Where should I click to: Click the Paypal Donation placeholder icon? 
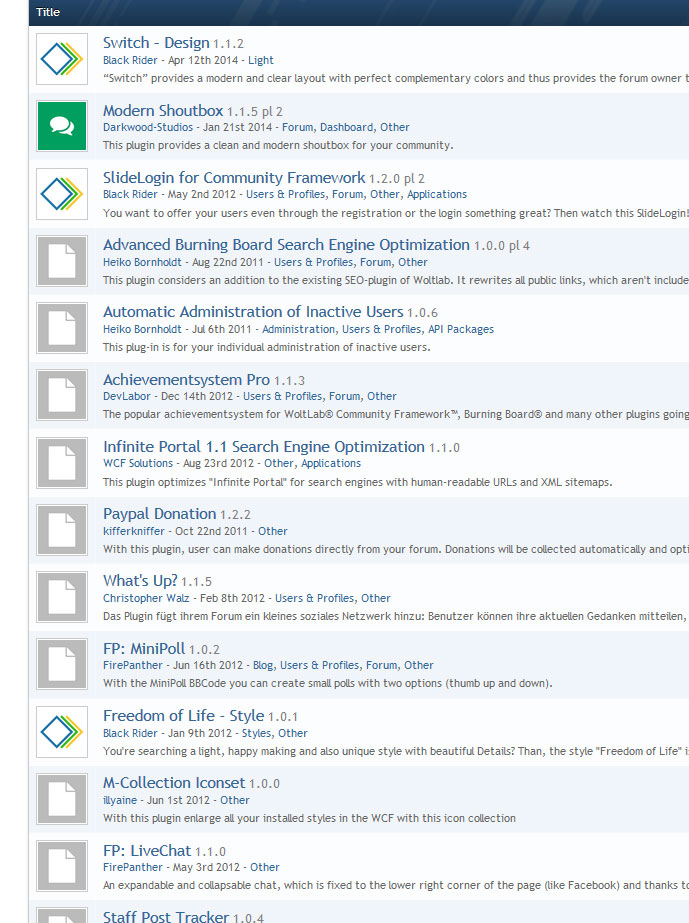tap(62, 530)
